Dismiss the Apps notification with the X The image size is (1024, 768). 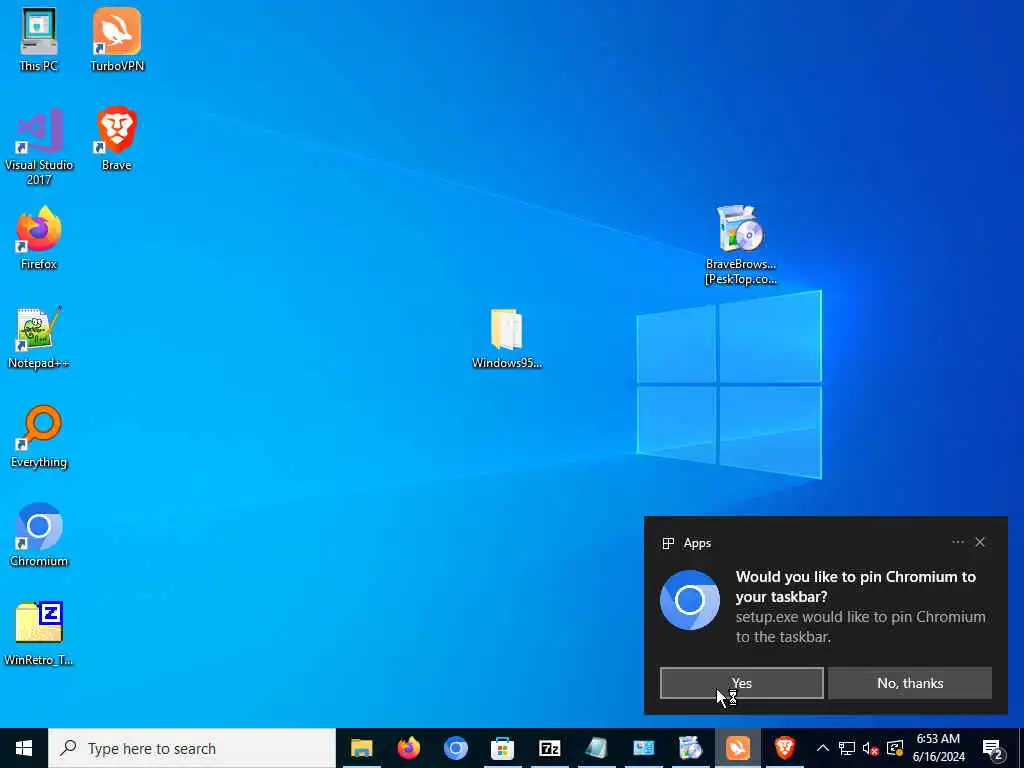click(980, 542)
